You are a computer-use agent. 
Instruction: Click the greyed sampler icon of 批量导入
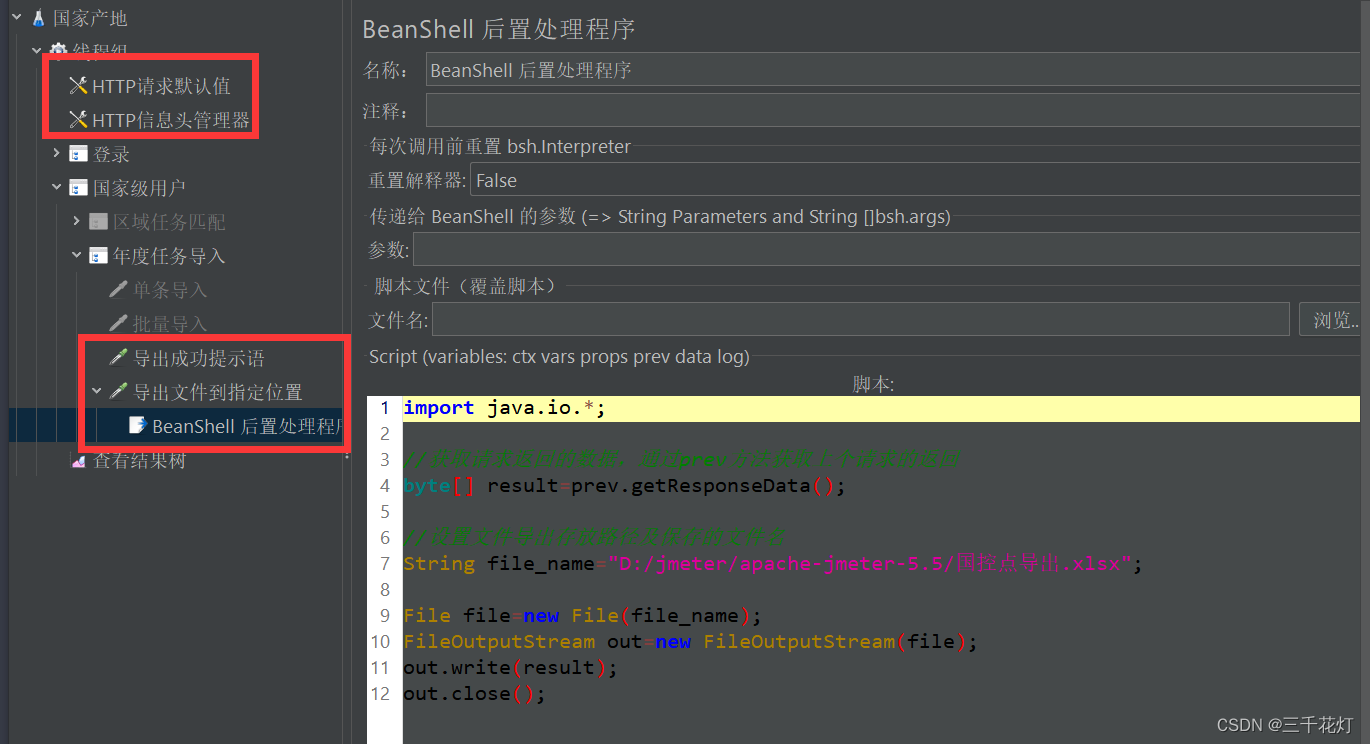click(118, 324)
